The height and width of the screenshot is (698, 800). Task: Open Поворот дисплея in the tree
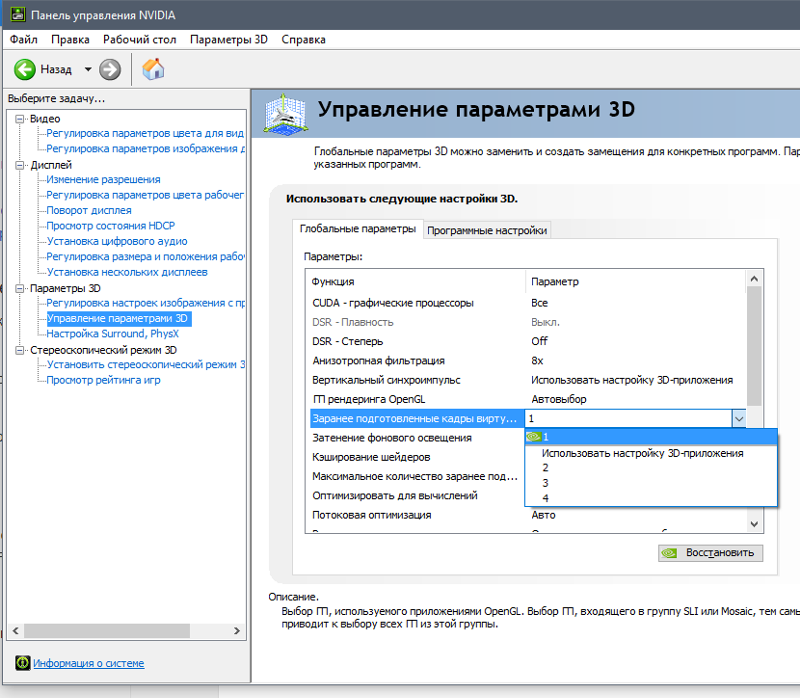pyautogui.click(x=89, y=210)
